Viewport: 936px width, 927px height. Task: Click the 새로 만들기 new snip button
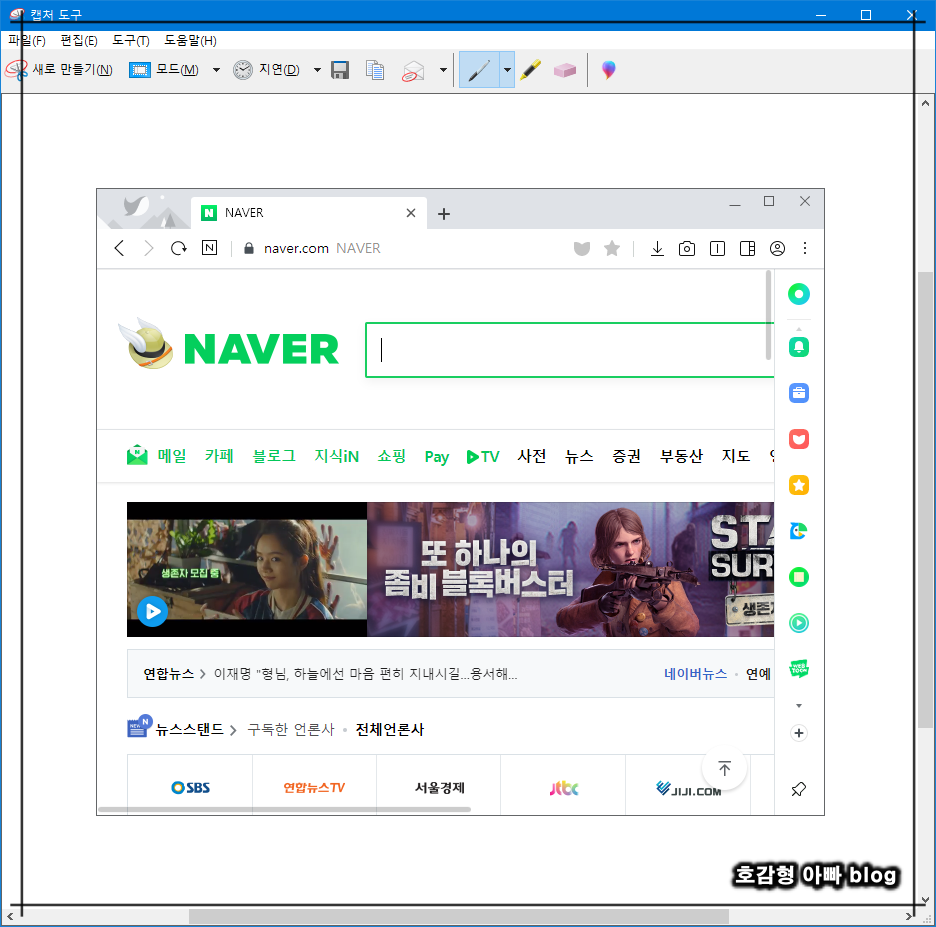pyautogui.click(x=58, y=70)
